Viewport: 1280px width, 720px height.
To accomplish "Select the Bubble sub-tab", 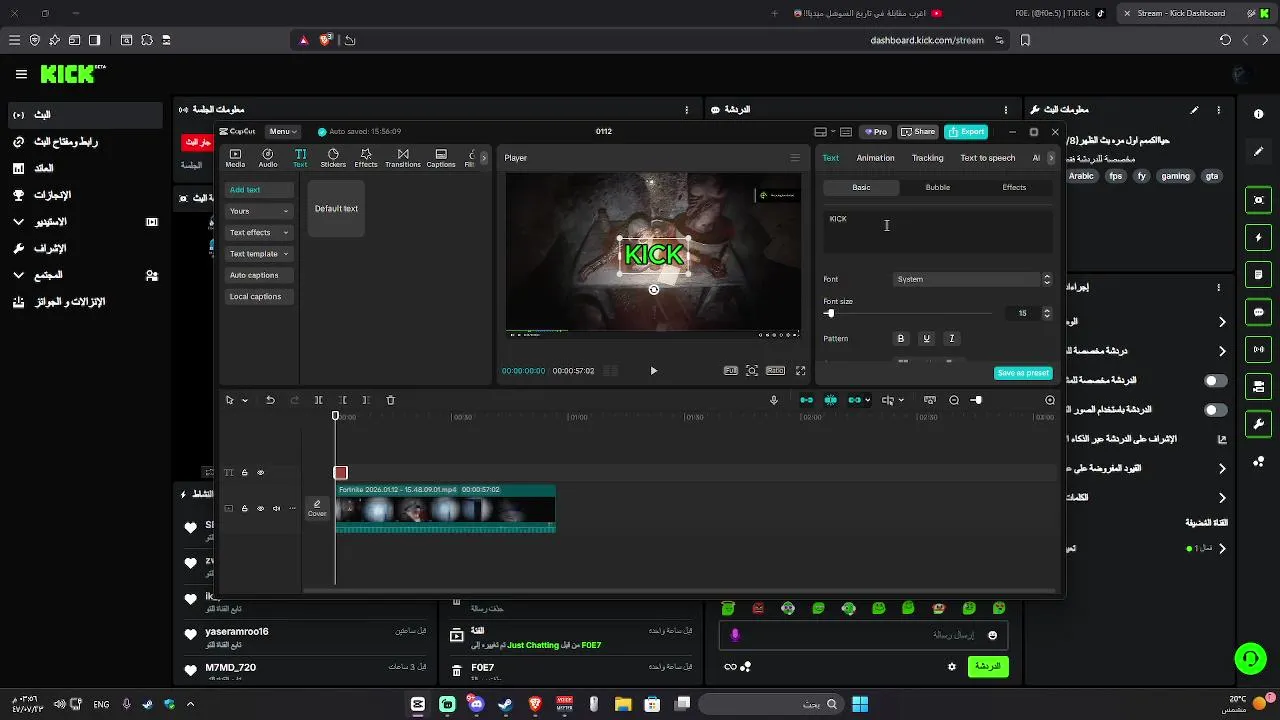I will [x=937, y=188].
